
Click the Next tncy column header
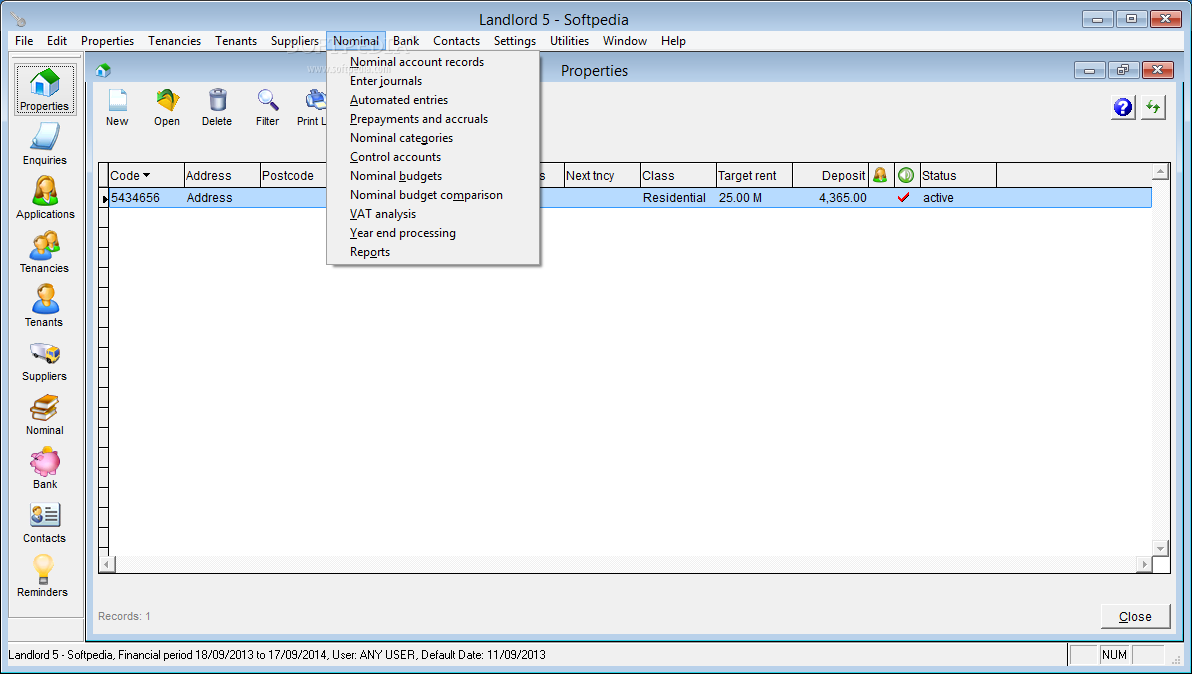click(x=602, y=176)
